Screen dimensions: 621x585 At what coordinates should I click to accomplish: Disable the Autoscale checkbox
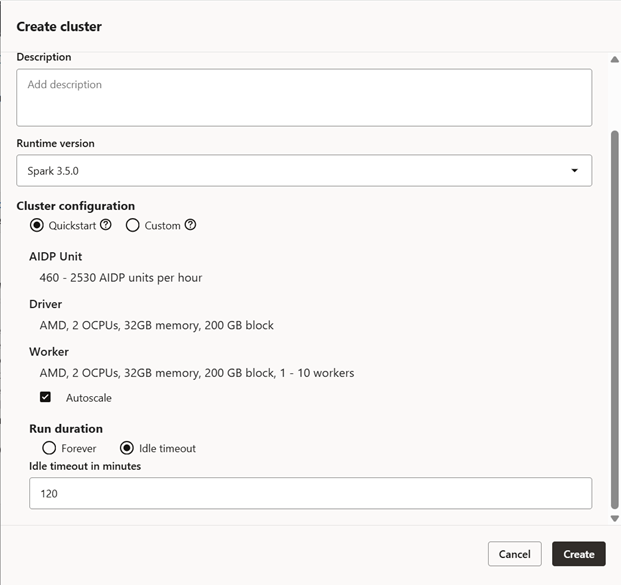[45, 397]
